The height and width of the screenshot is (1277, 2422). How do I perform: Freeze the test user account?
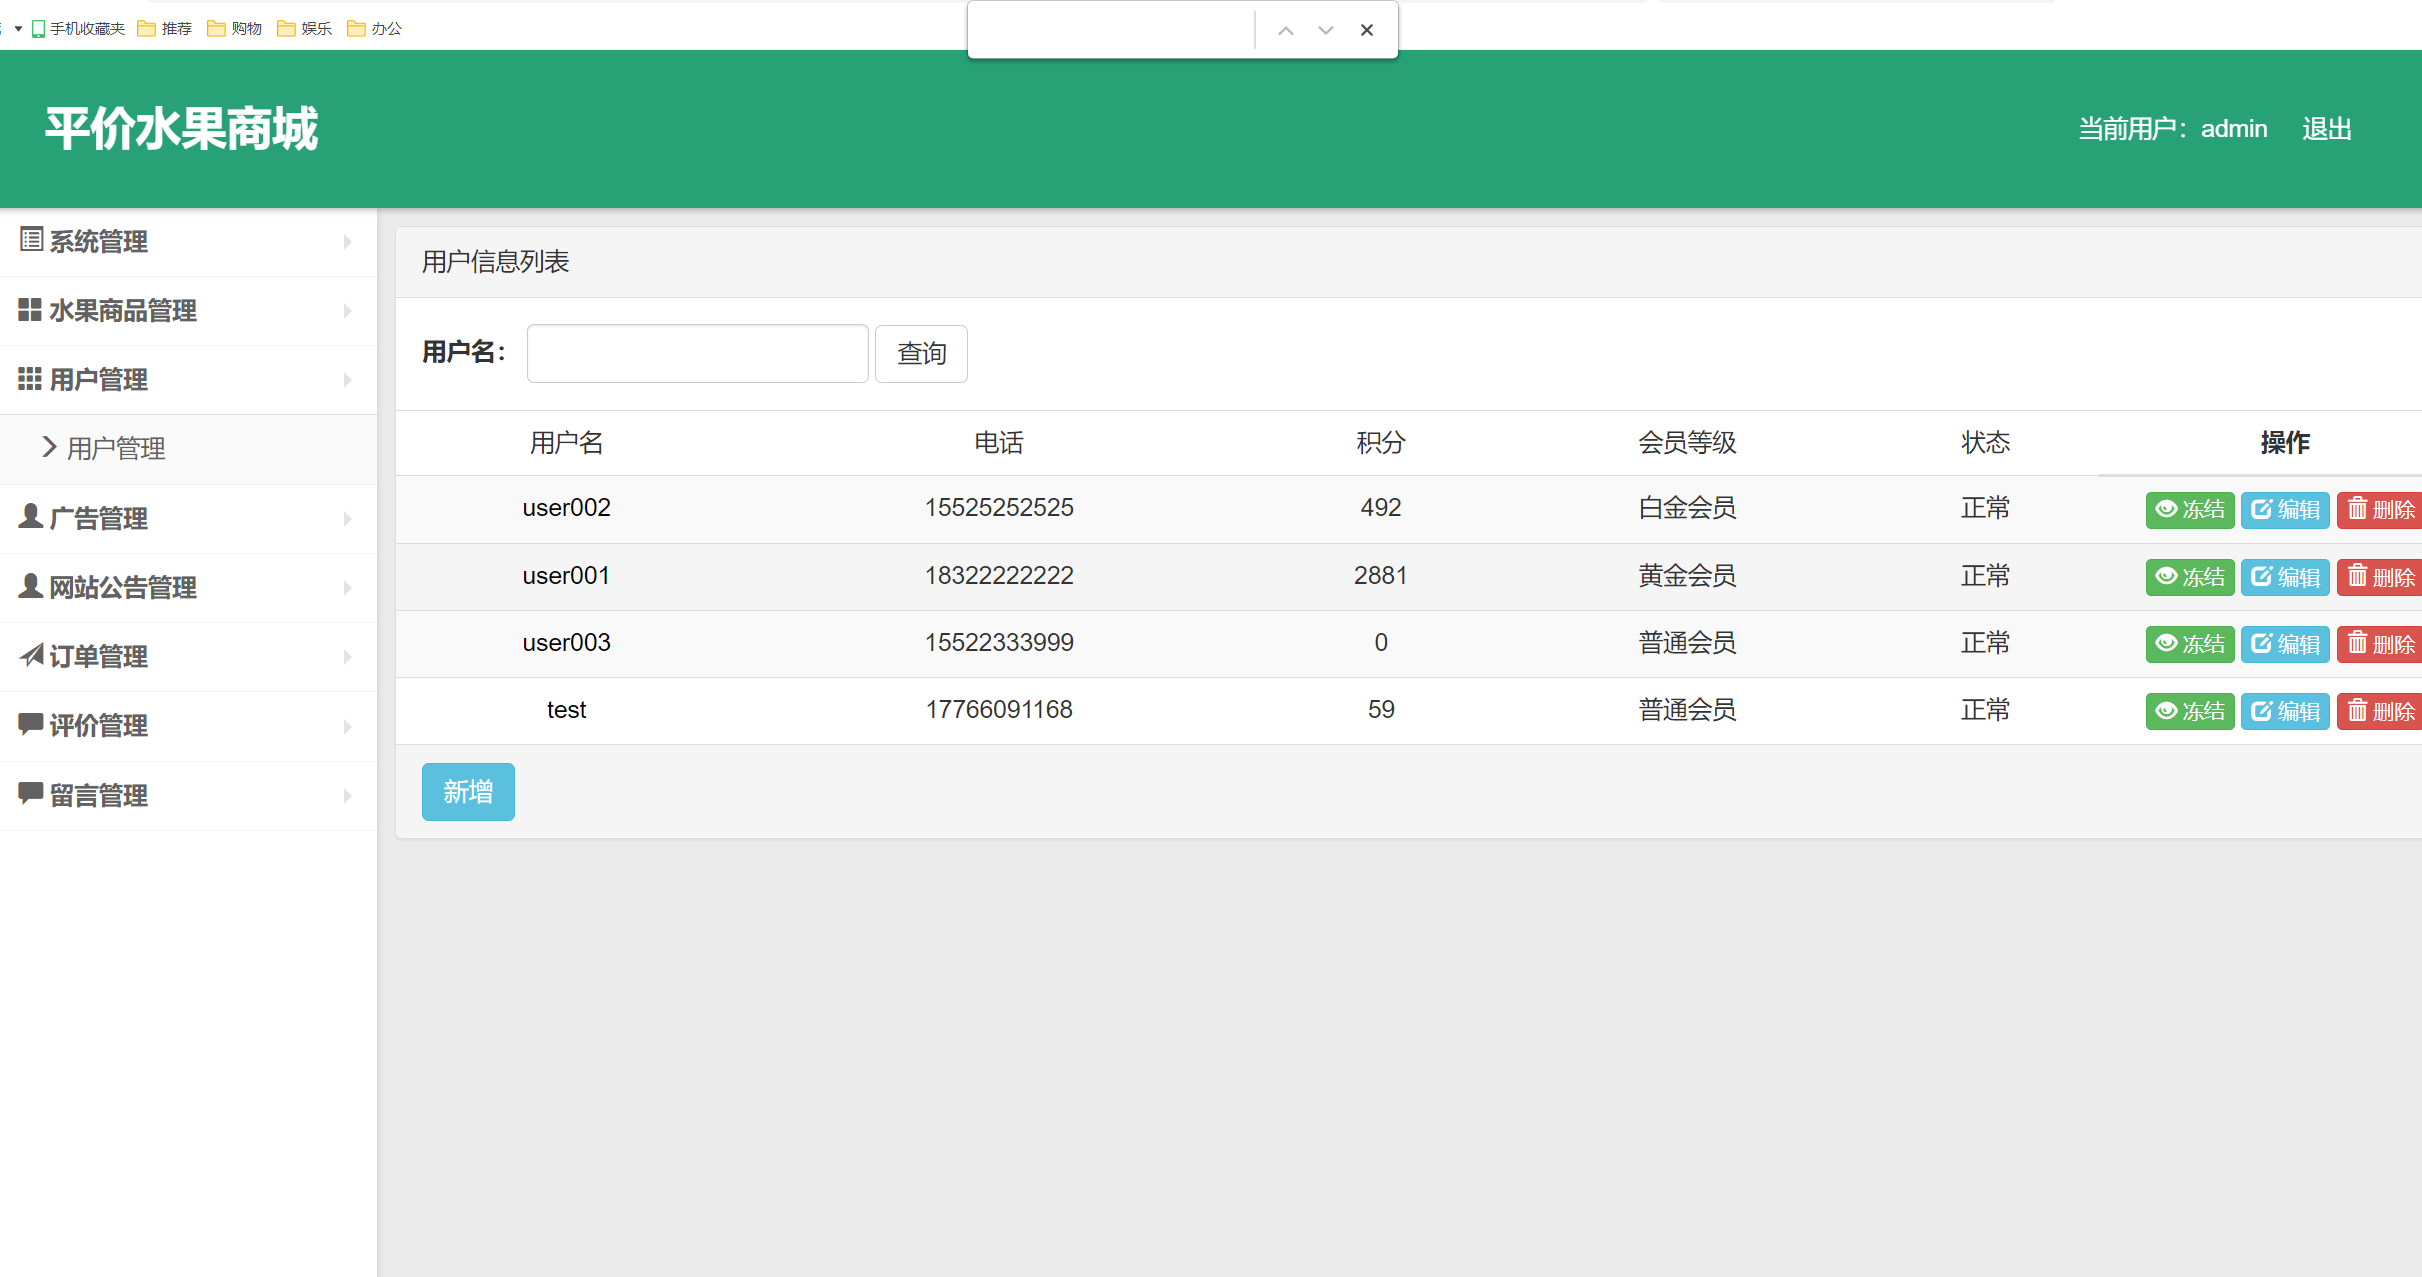point(2189,711)
